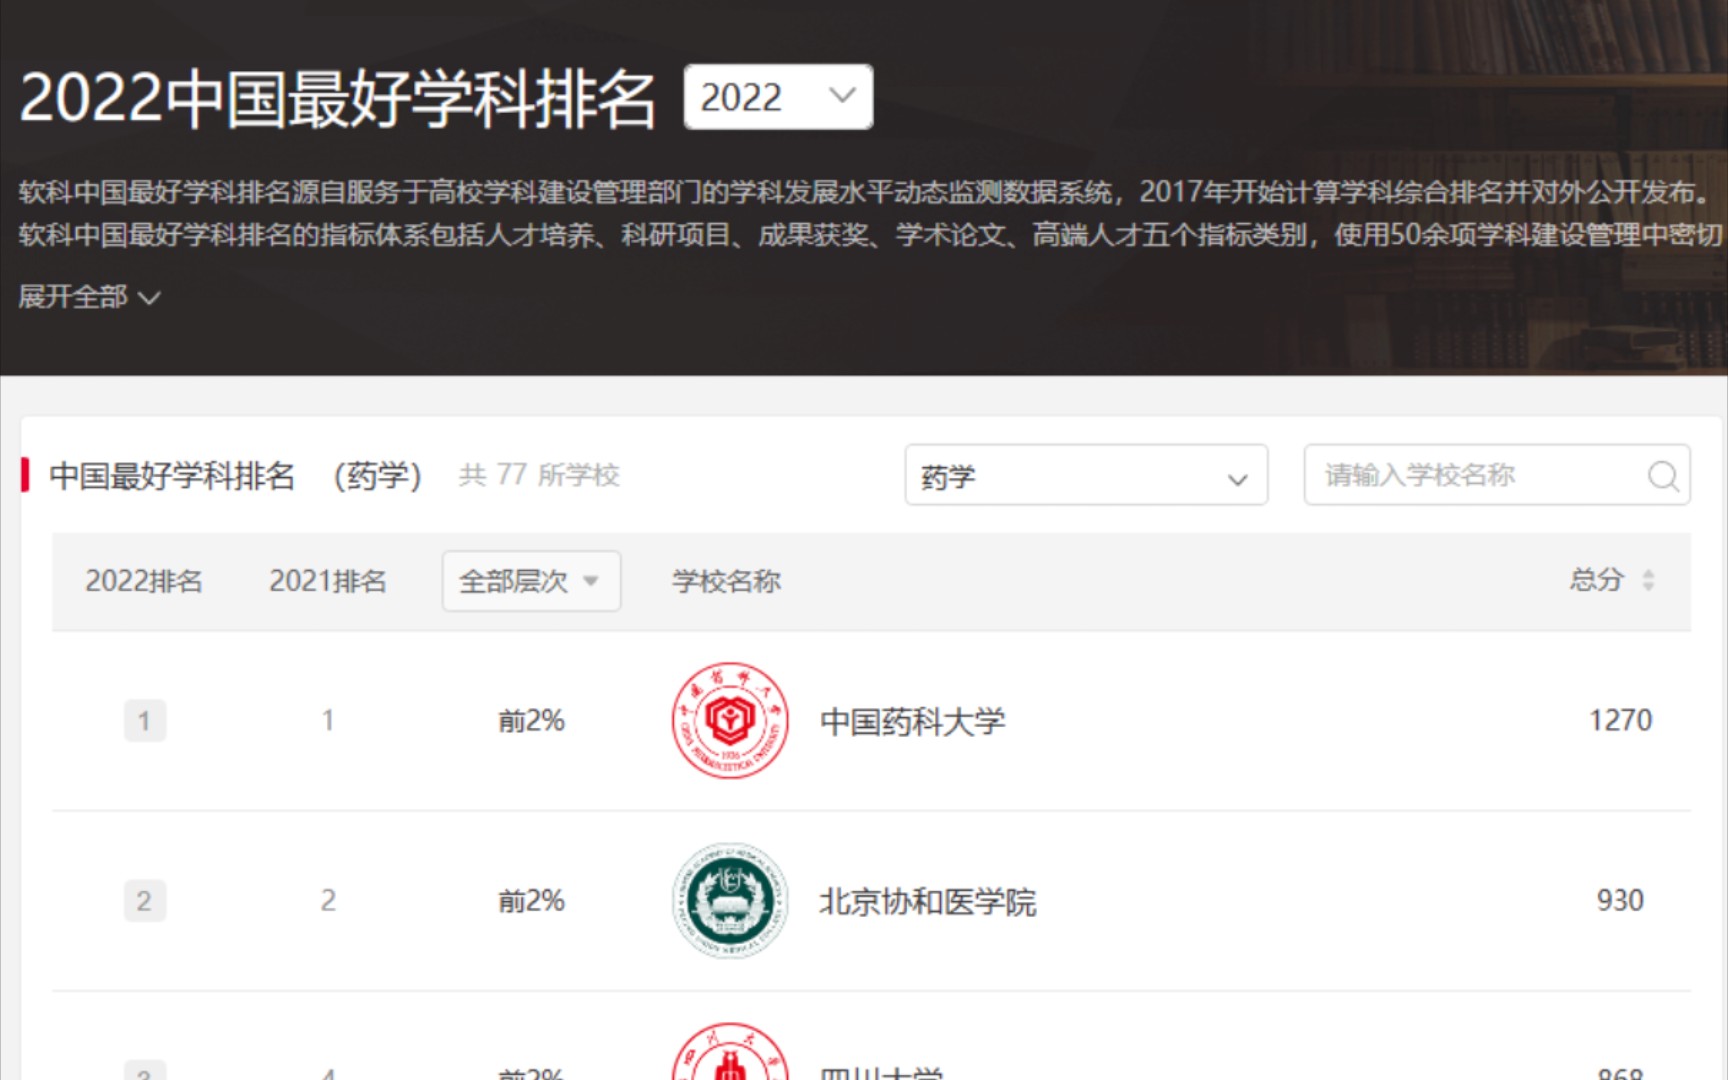Screen dimensions: 1728x1080
Task: Click the 学校名称 column header
Action: (x=726, y=581)
